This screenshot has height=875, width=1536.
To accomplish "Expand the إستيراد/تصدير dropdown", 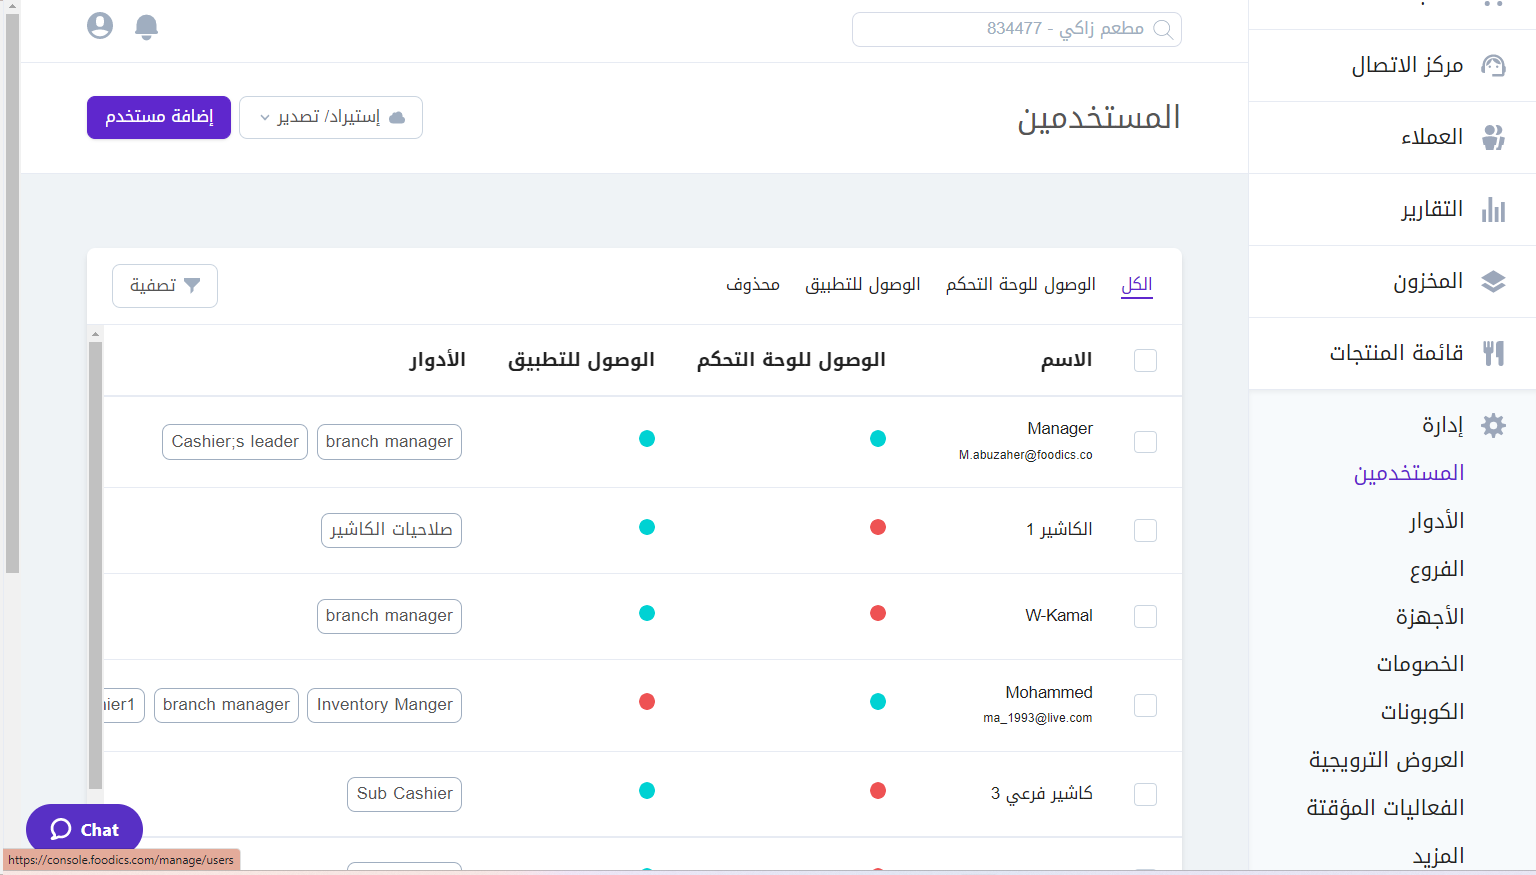I will pyautogui.click(x=330, y=117).
